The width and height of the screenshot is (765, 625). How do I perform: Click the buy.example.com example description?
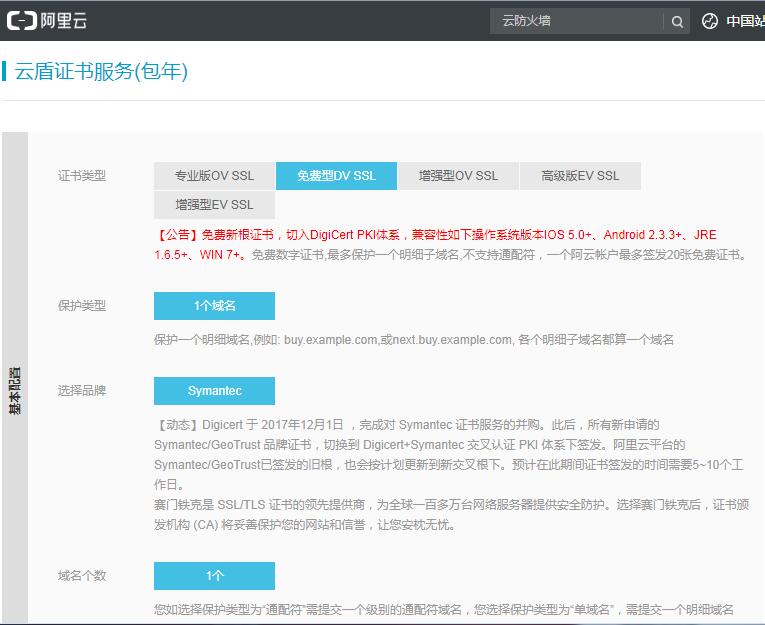414,340
